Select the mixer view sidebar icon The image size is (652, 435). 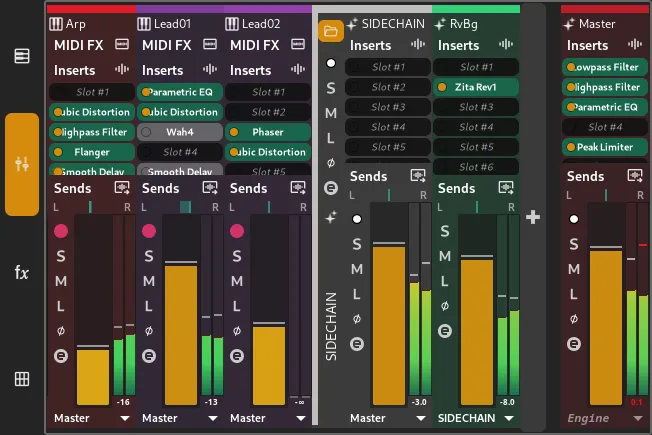click(22, 164)
